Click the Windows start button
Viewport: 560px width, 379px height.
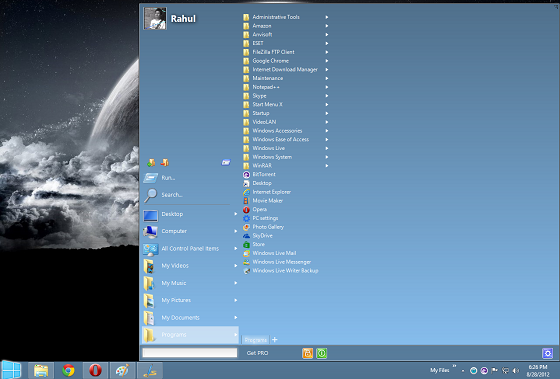click(11, 370)
